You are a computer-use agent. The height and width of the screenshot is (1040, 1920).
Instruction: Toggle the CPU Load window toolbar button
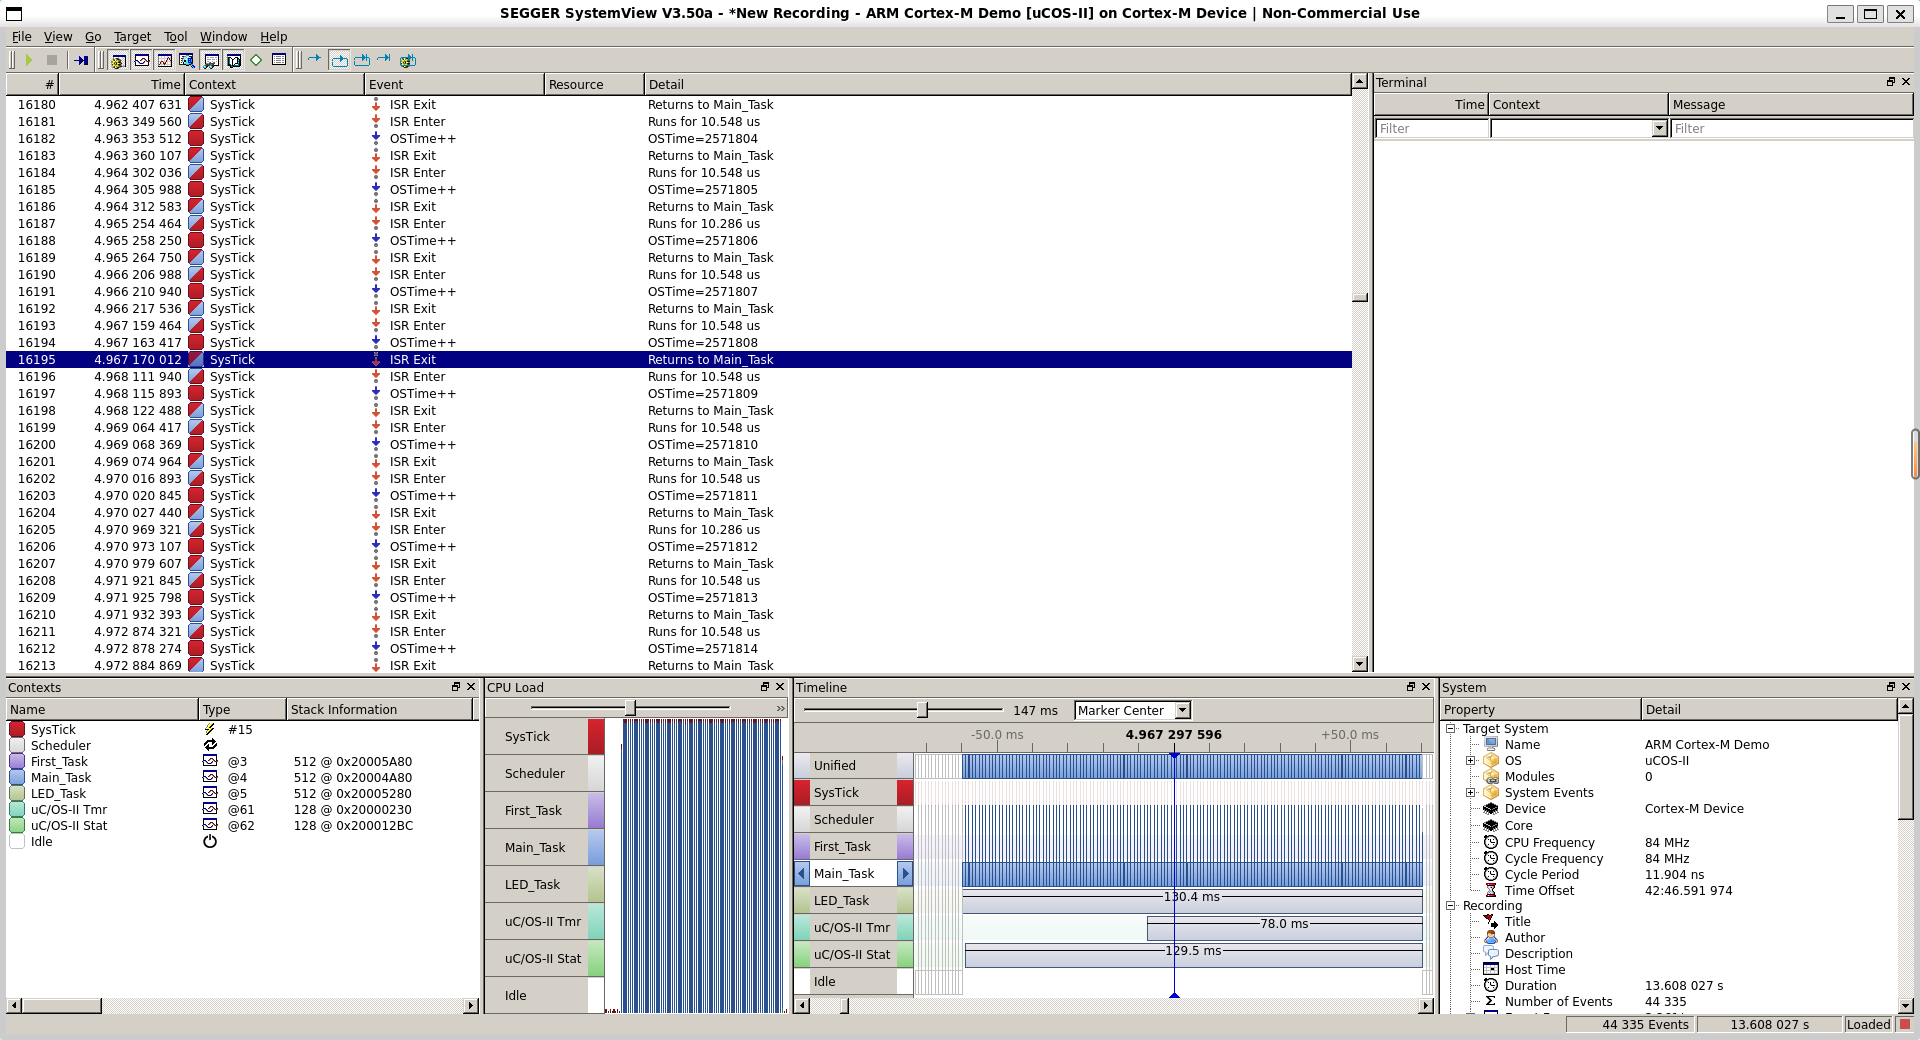point(164,60)
